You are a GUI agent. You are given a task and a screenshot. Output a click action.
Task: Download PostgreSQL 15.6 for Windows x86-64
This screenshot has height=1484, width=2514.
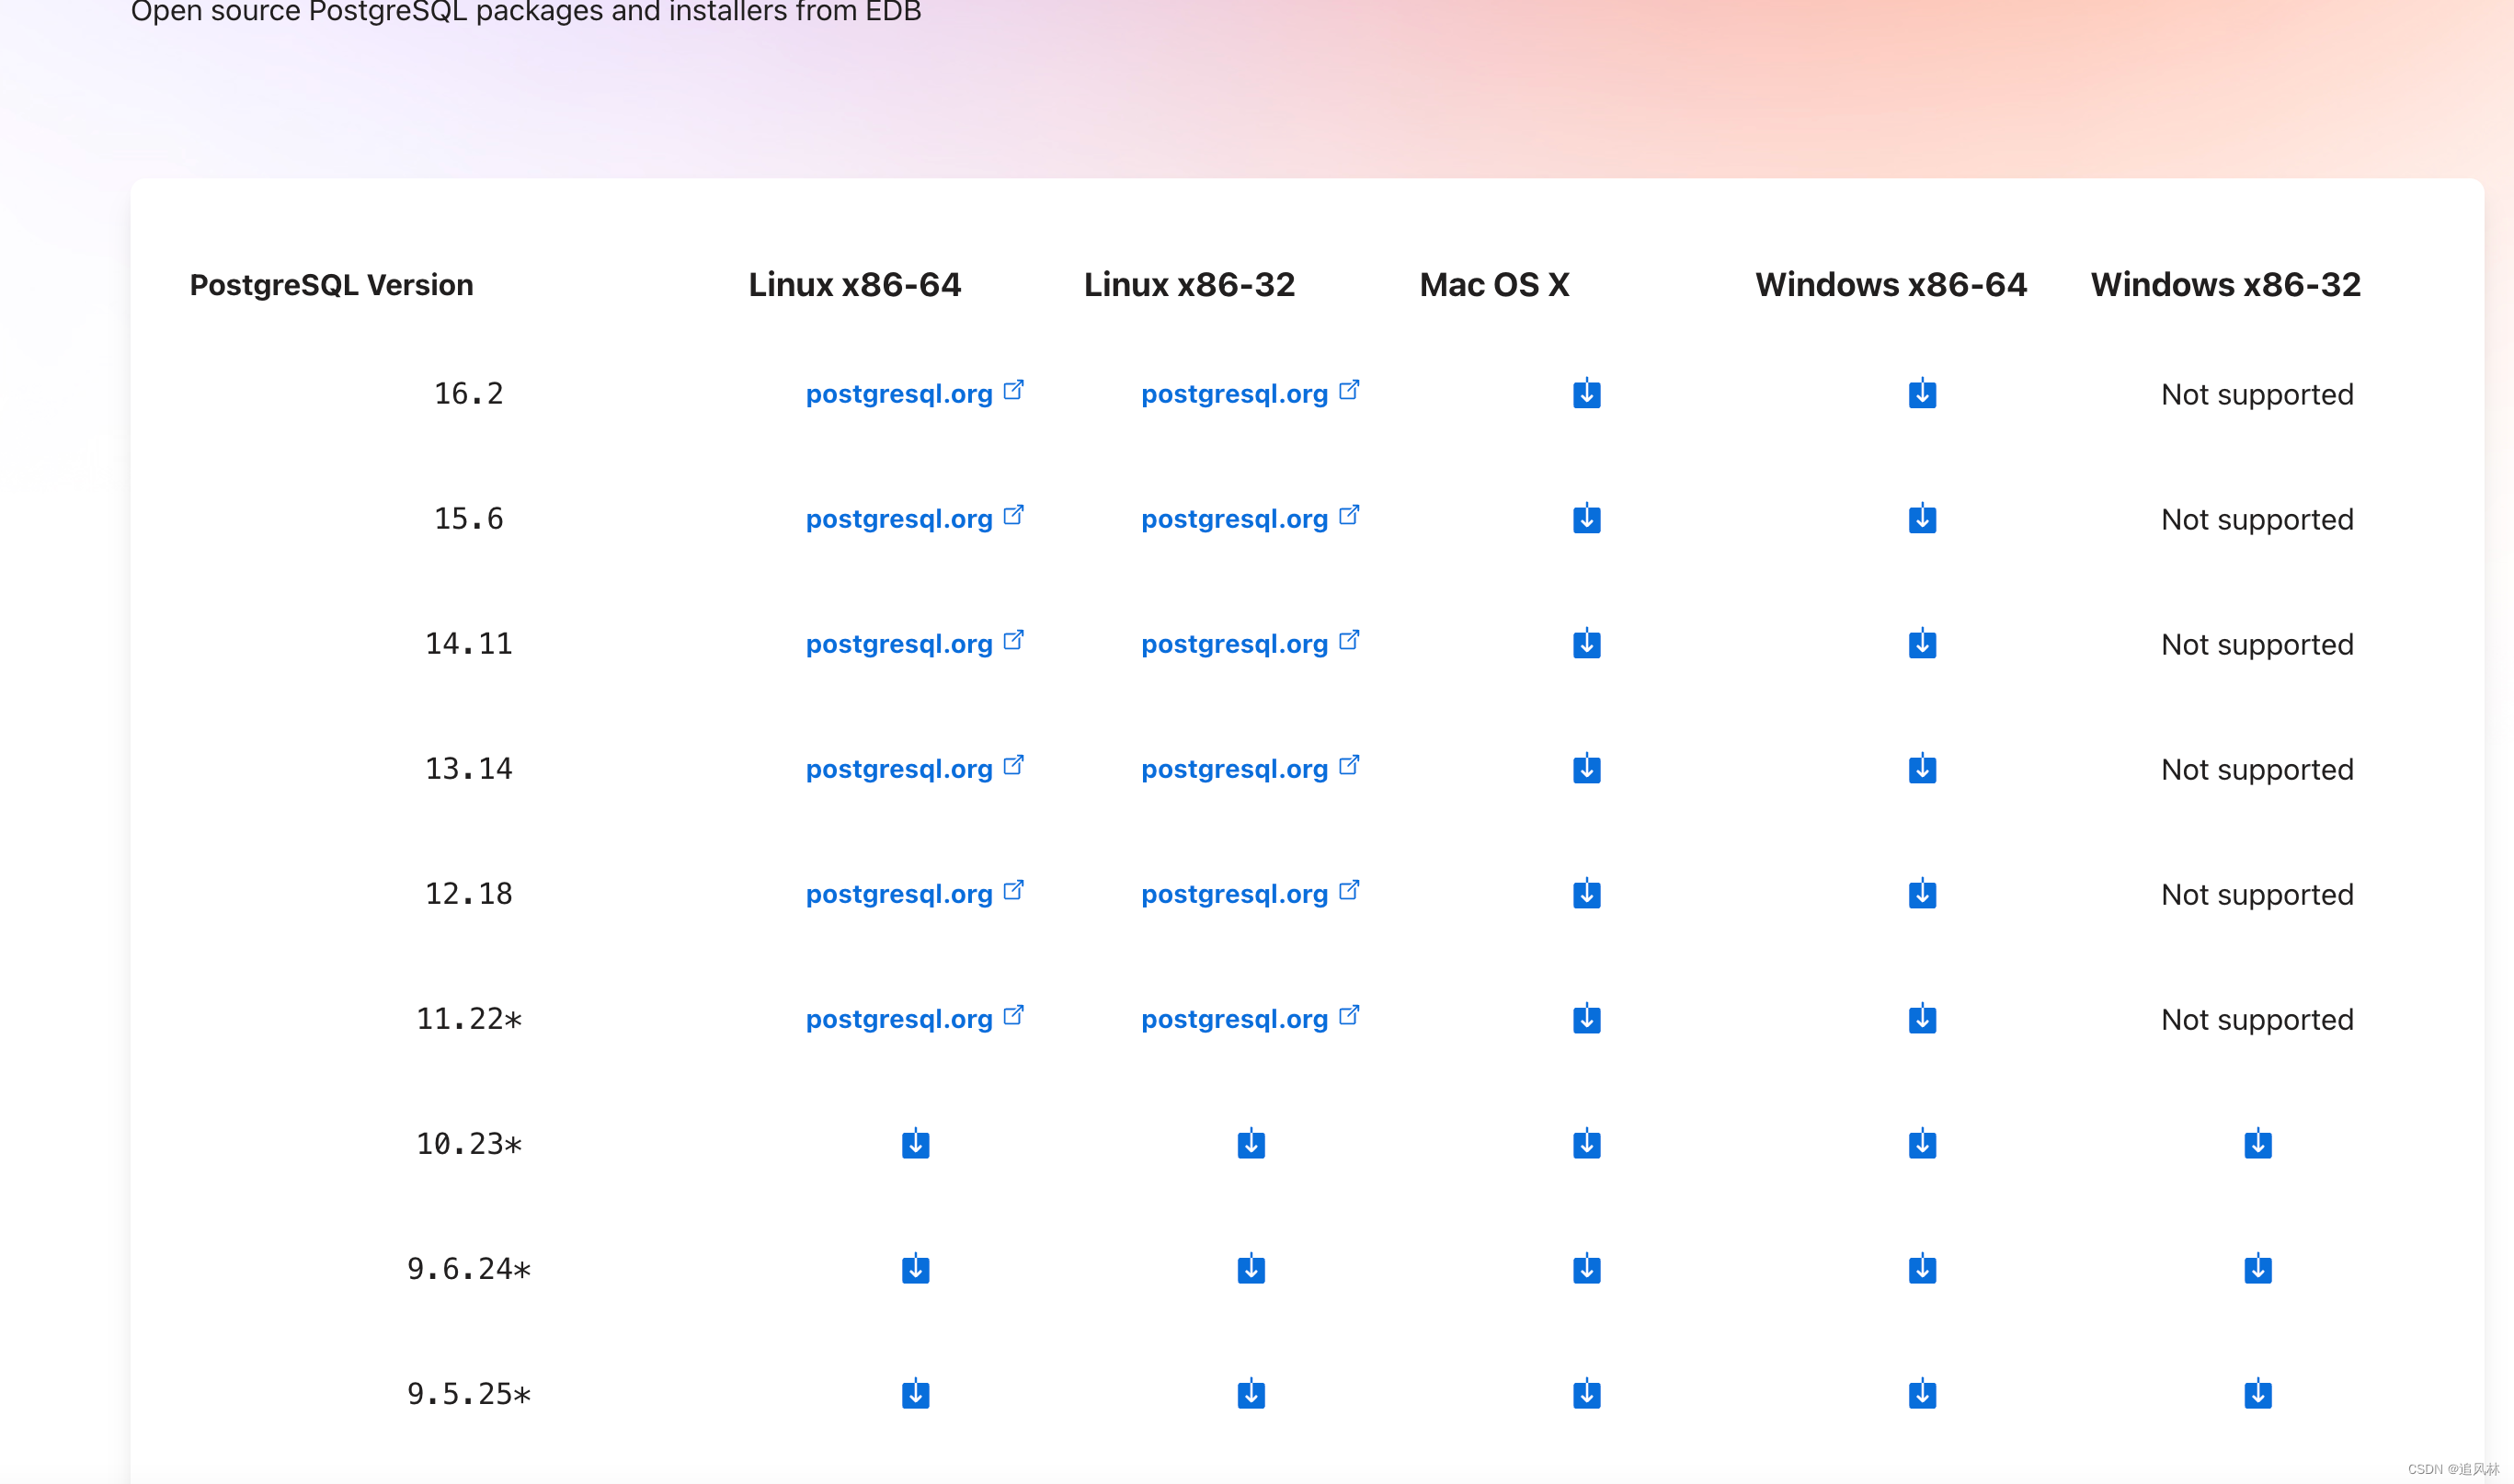tap(1922, 519)
